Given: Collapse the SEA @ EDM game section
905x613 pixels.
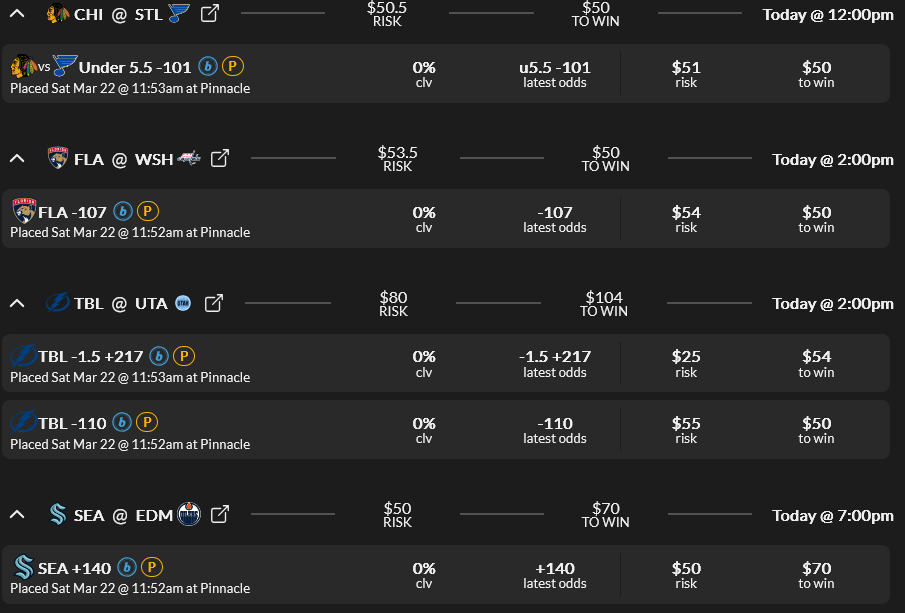Looking at the screenshot, I should click(17, 515).
